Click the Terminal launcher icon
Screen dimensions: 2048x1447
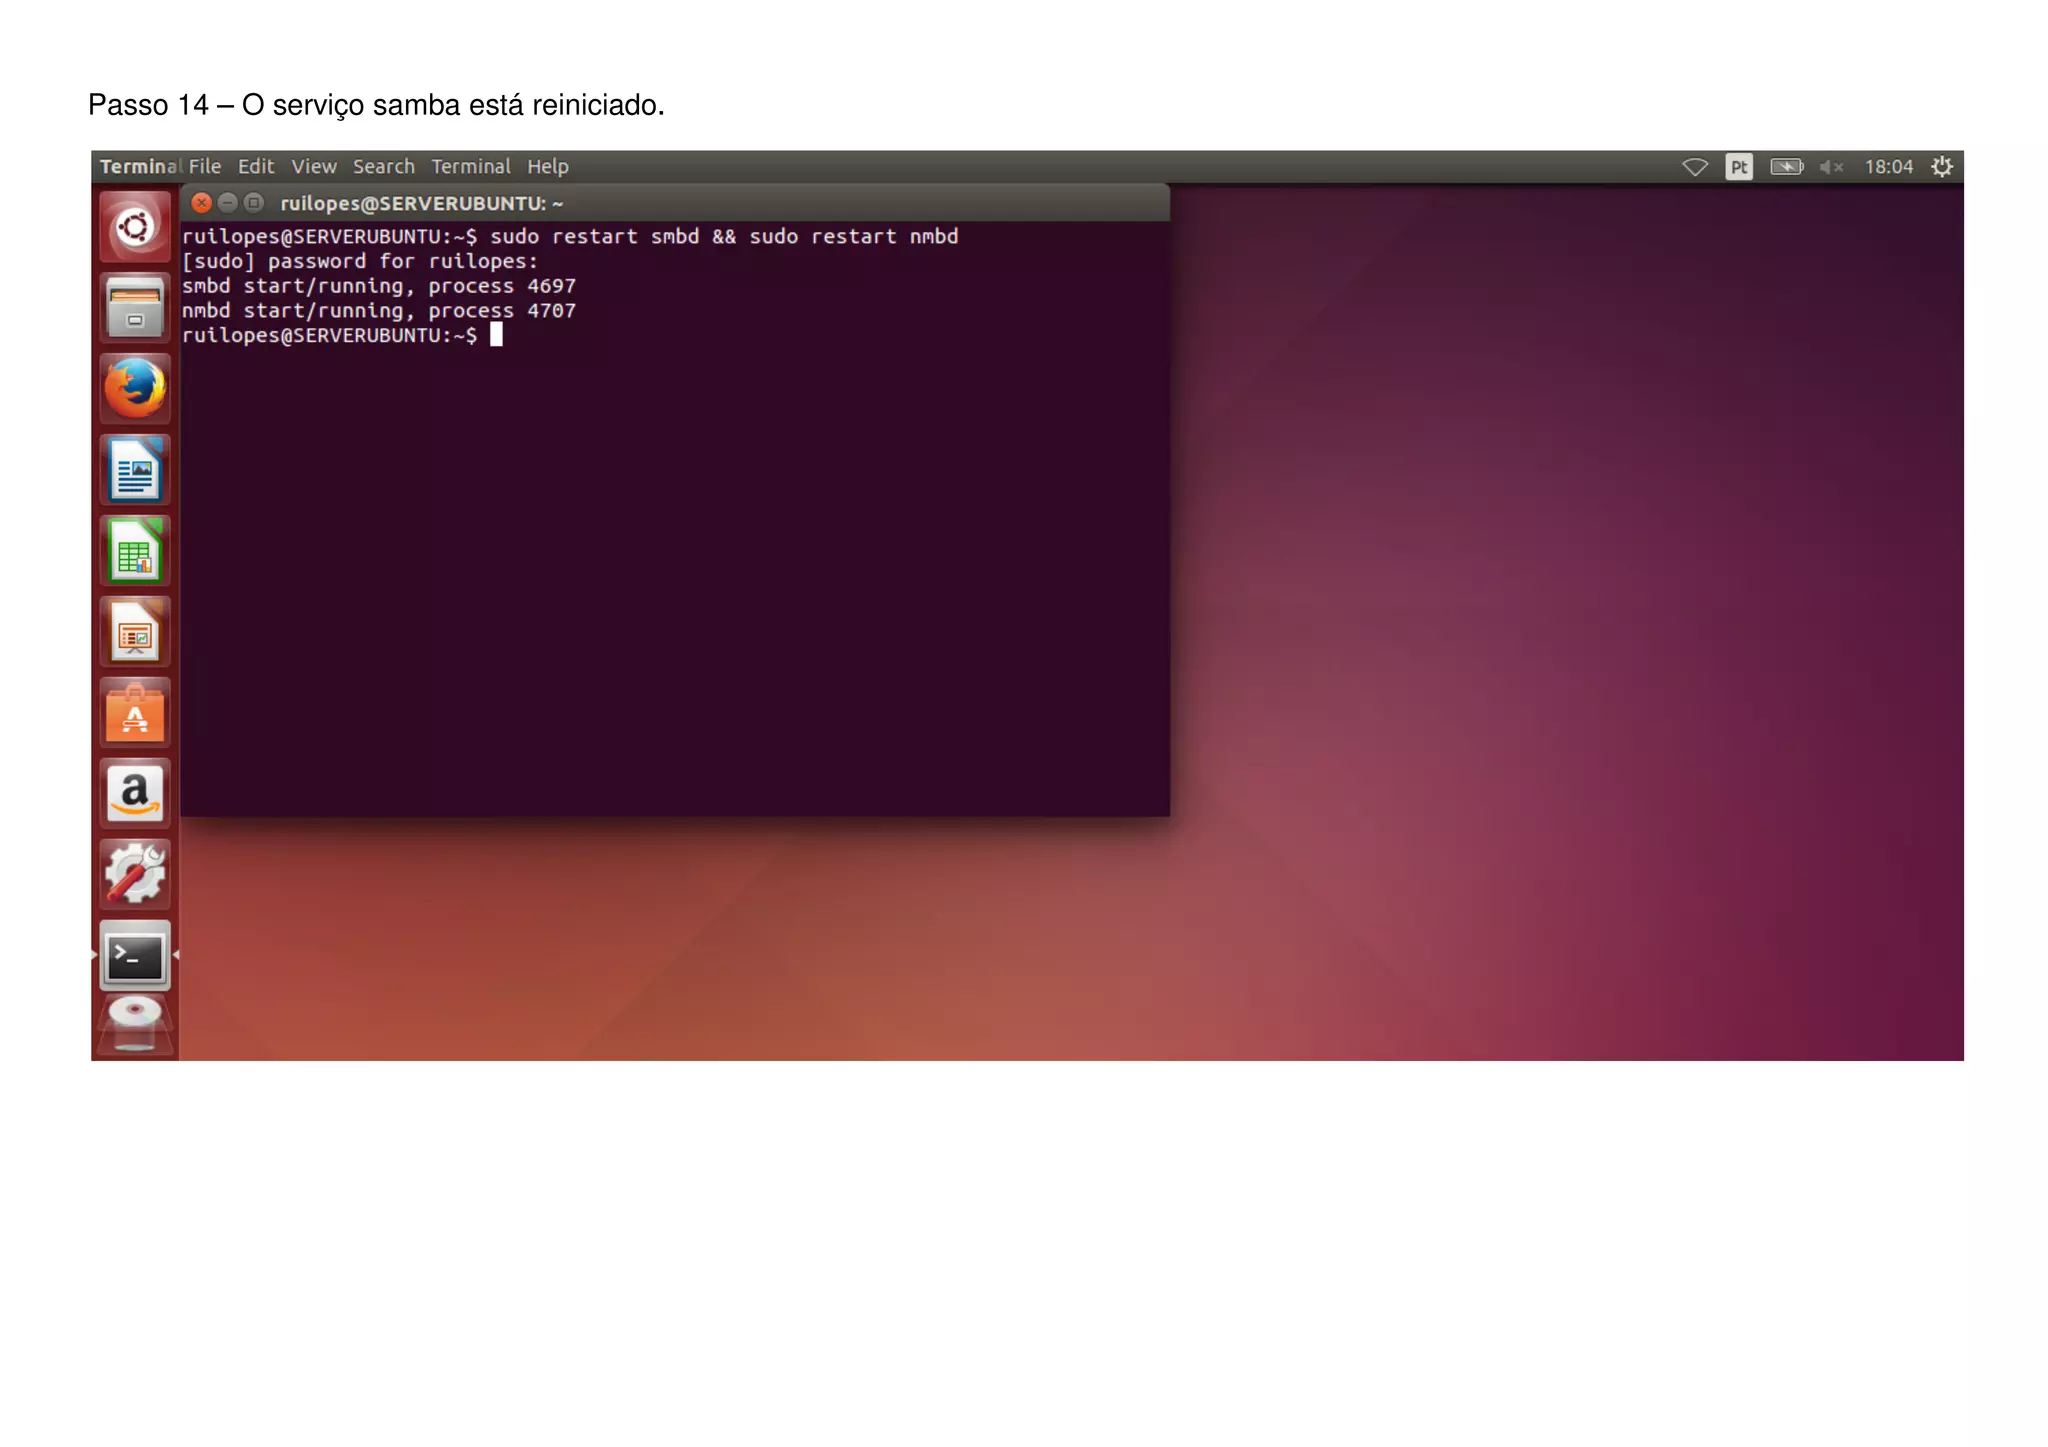click(x=135, y=956)
